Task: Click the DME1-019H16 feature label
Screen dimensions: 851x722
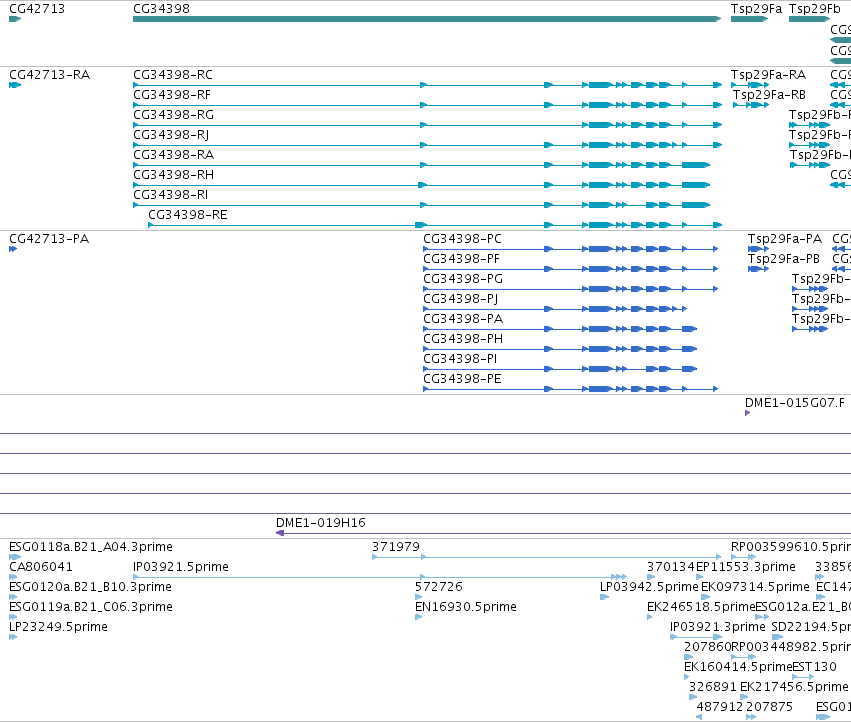Action: tap(321, 523)
